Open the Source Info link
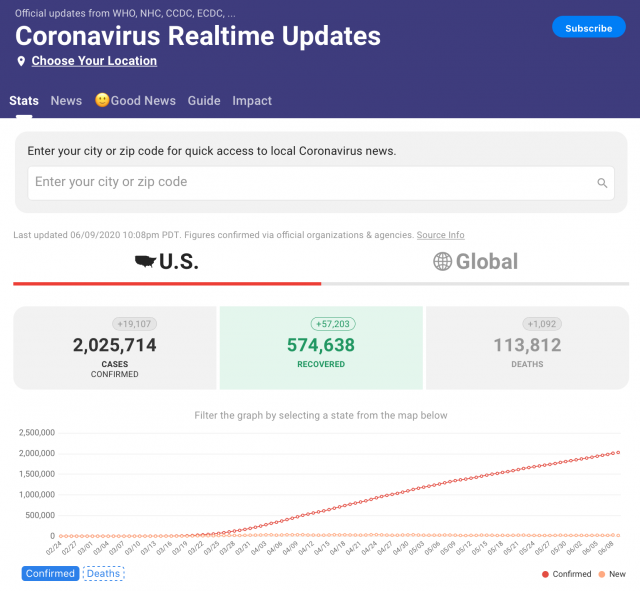 (x=440, y=235)
